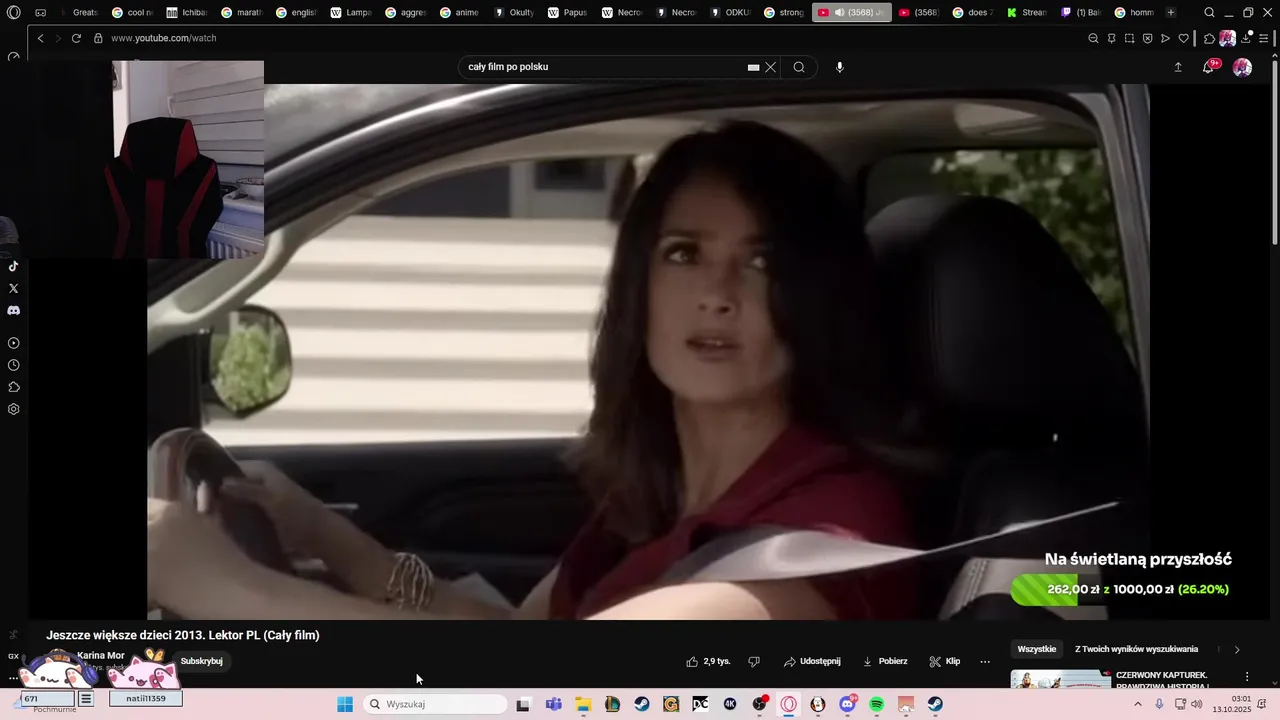Open the Czerwony Kapturek video thumbnail

1060,679
